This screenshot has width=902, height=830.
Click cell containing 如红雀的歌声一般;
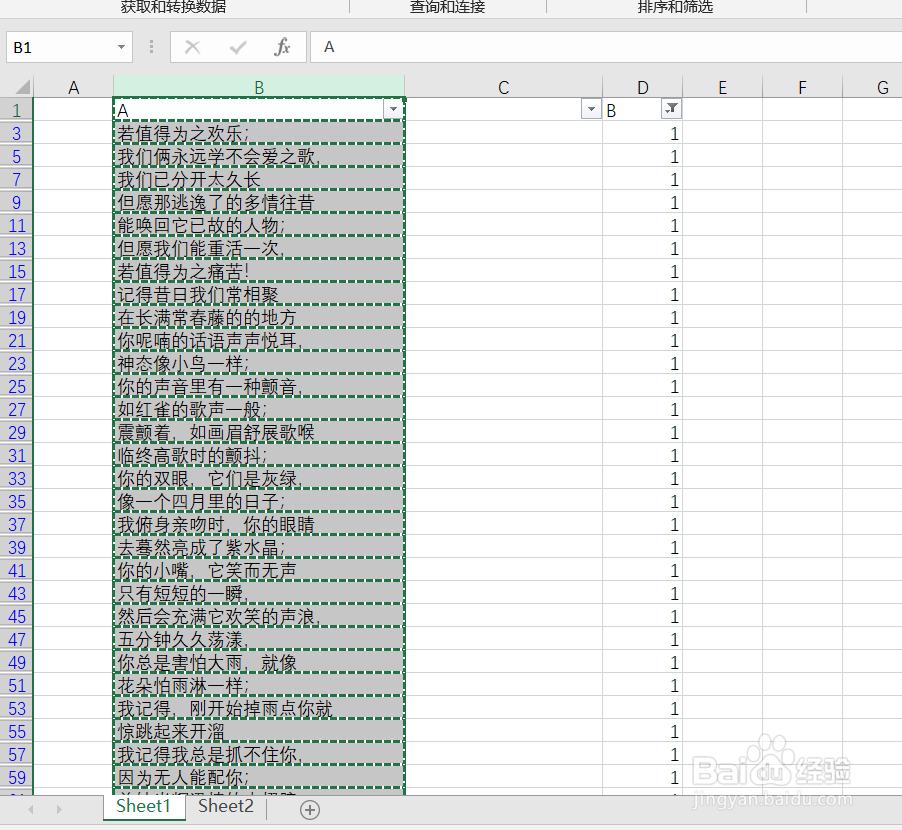(x=259, y=409)
